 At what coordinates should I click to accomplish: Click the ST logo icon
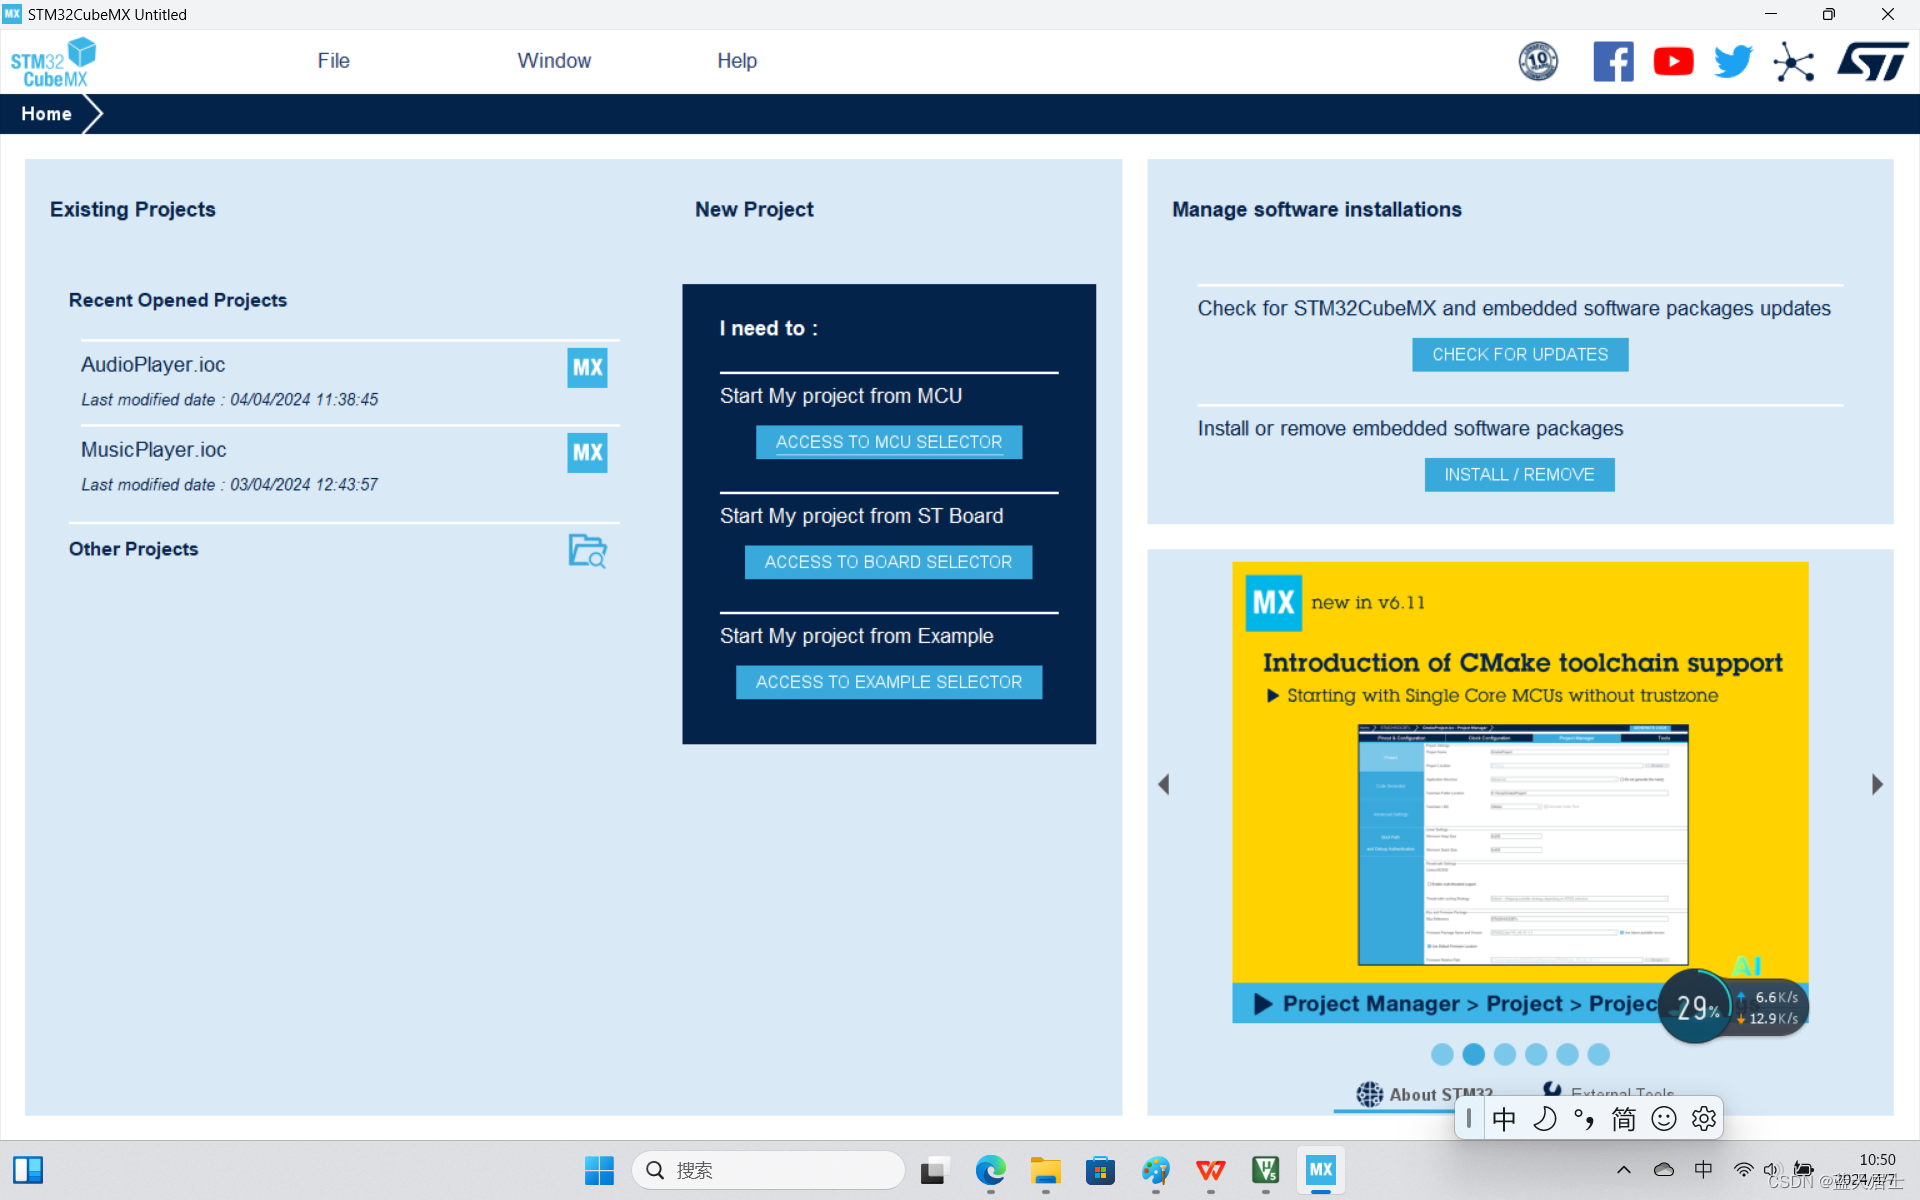[1872, 62]
